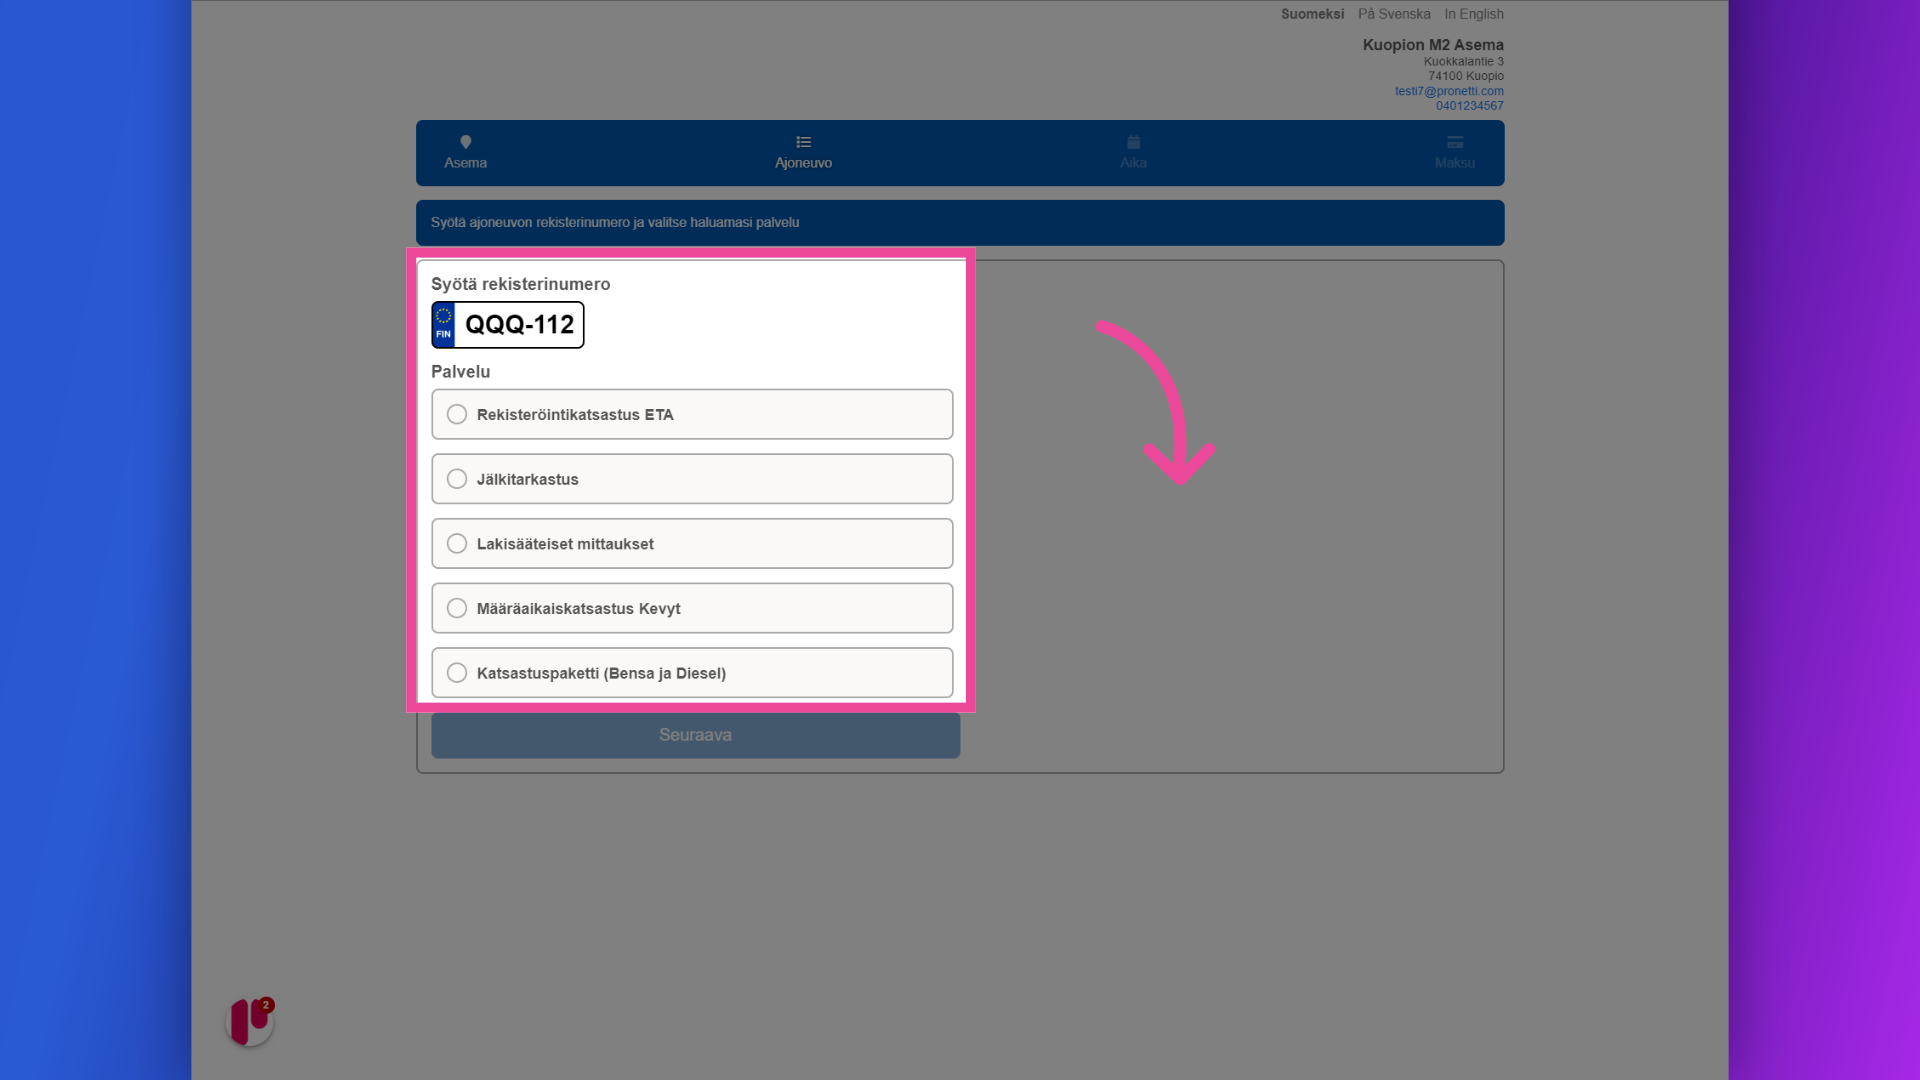The image size is (1920, 1080).
Task: Click the Palvelu label
Action: tap(460, 372)
